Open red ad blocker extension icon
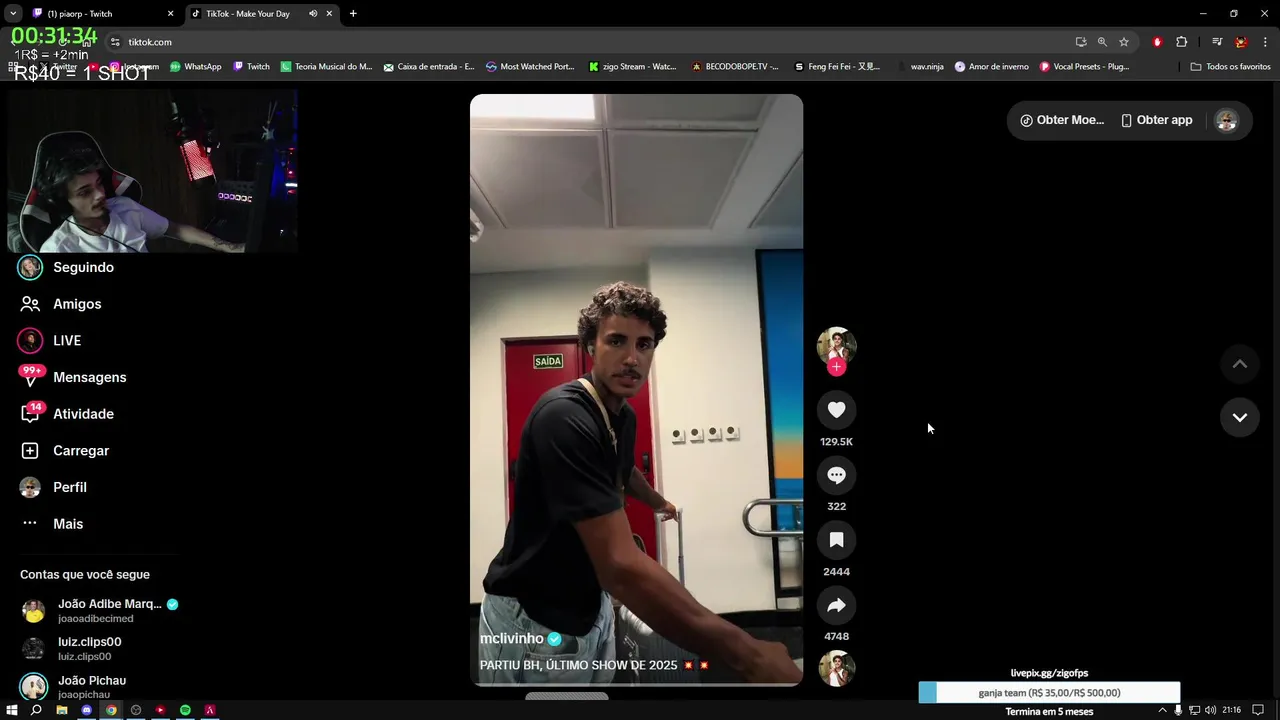 click(1157, 42)
